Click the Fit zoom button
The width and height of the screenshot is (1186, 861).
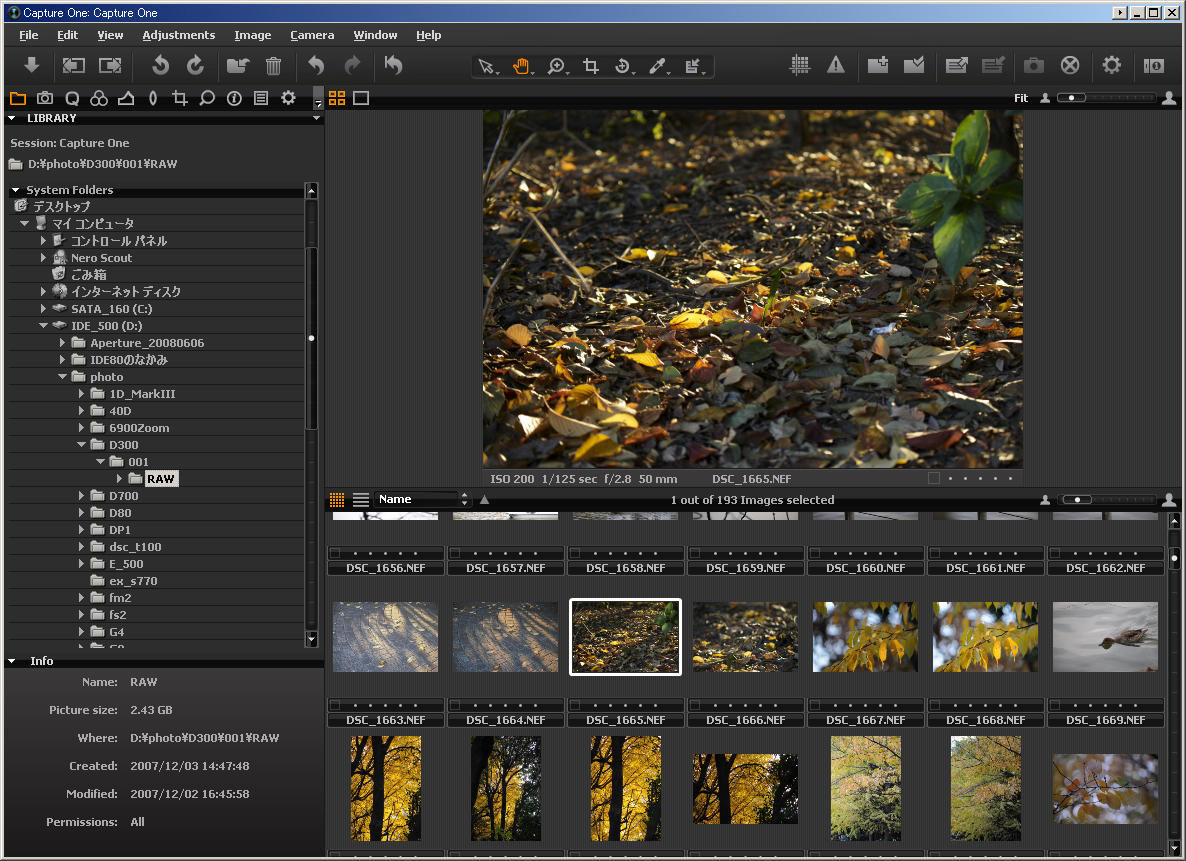[1020, 98]
